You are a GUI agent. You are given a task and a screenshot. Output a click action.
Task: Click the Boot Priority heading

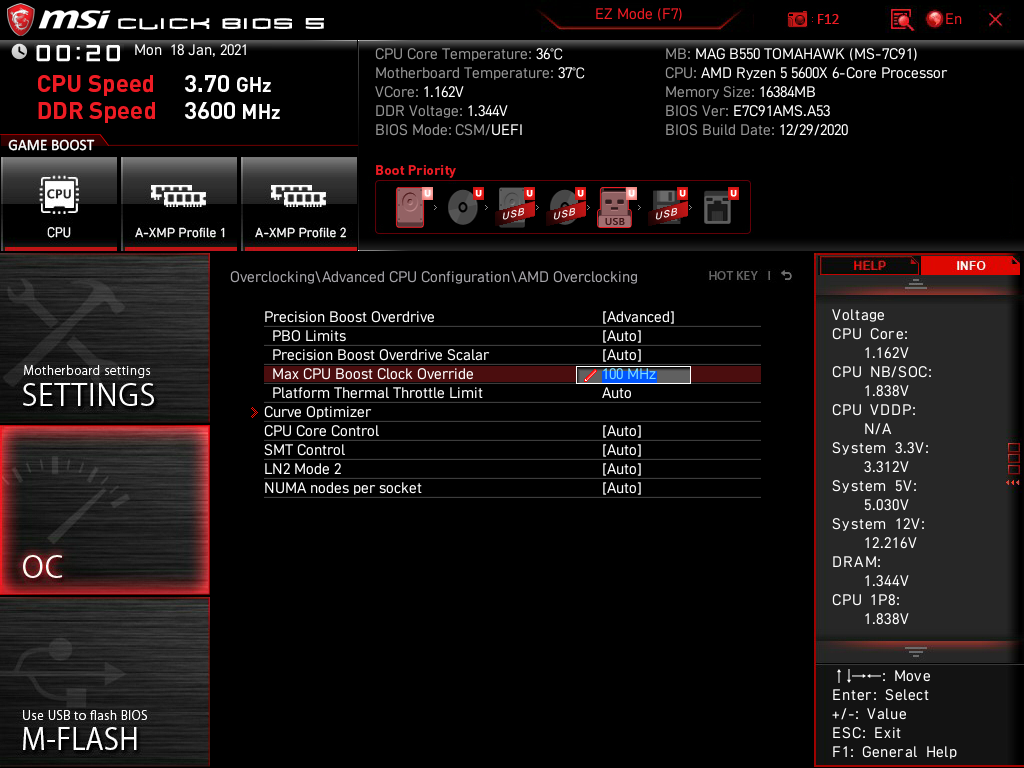tap(415, 170)
